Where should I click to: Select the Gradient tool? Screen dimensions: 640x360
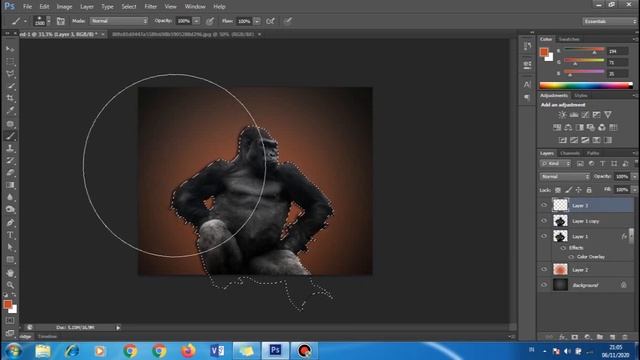tap(10, 185)
